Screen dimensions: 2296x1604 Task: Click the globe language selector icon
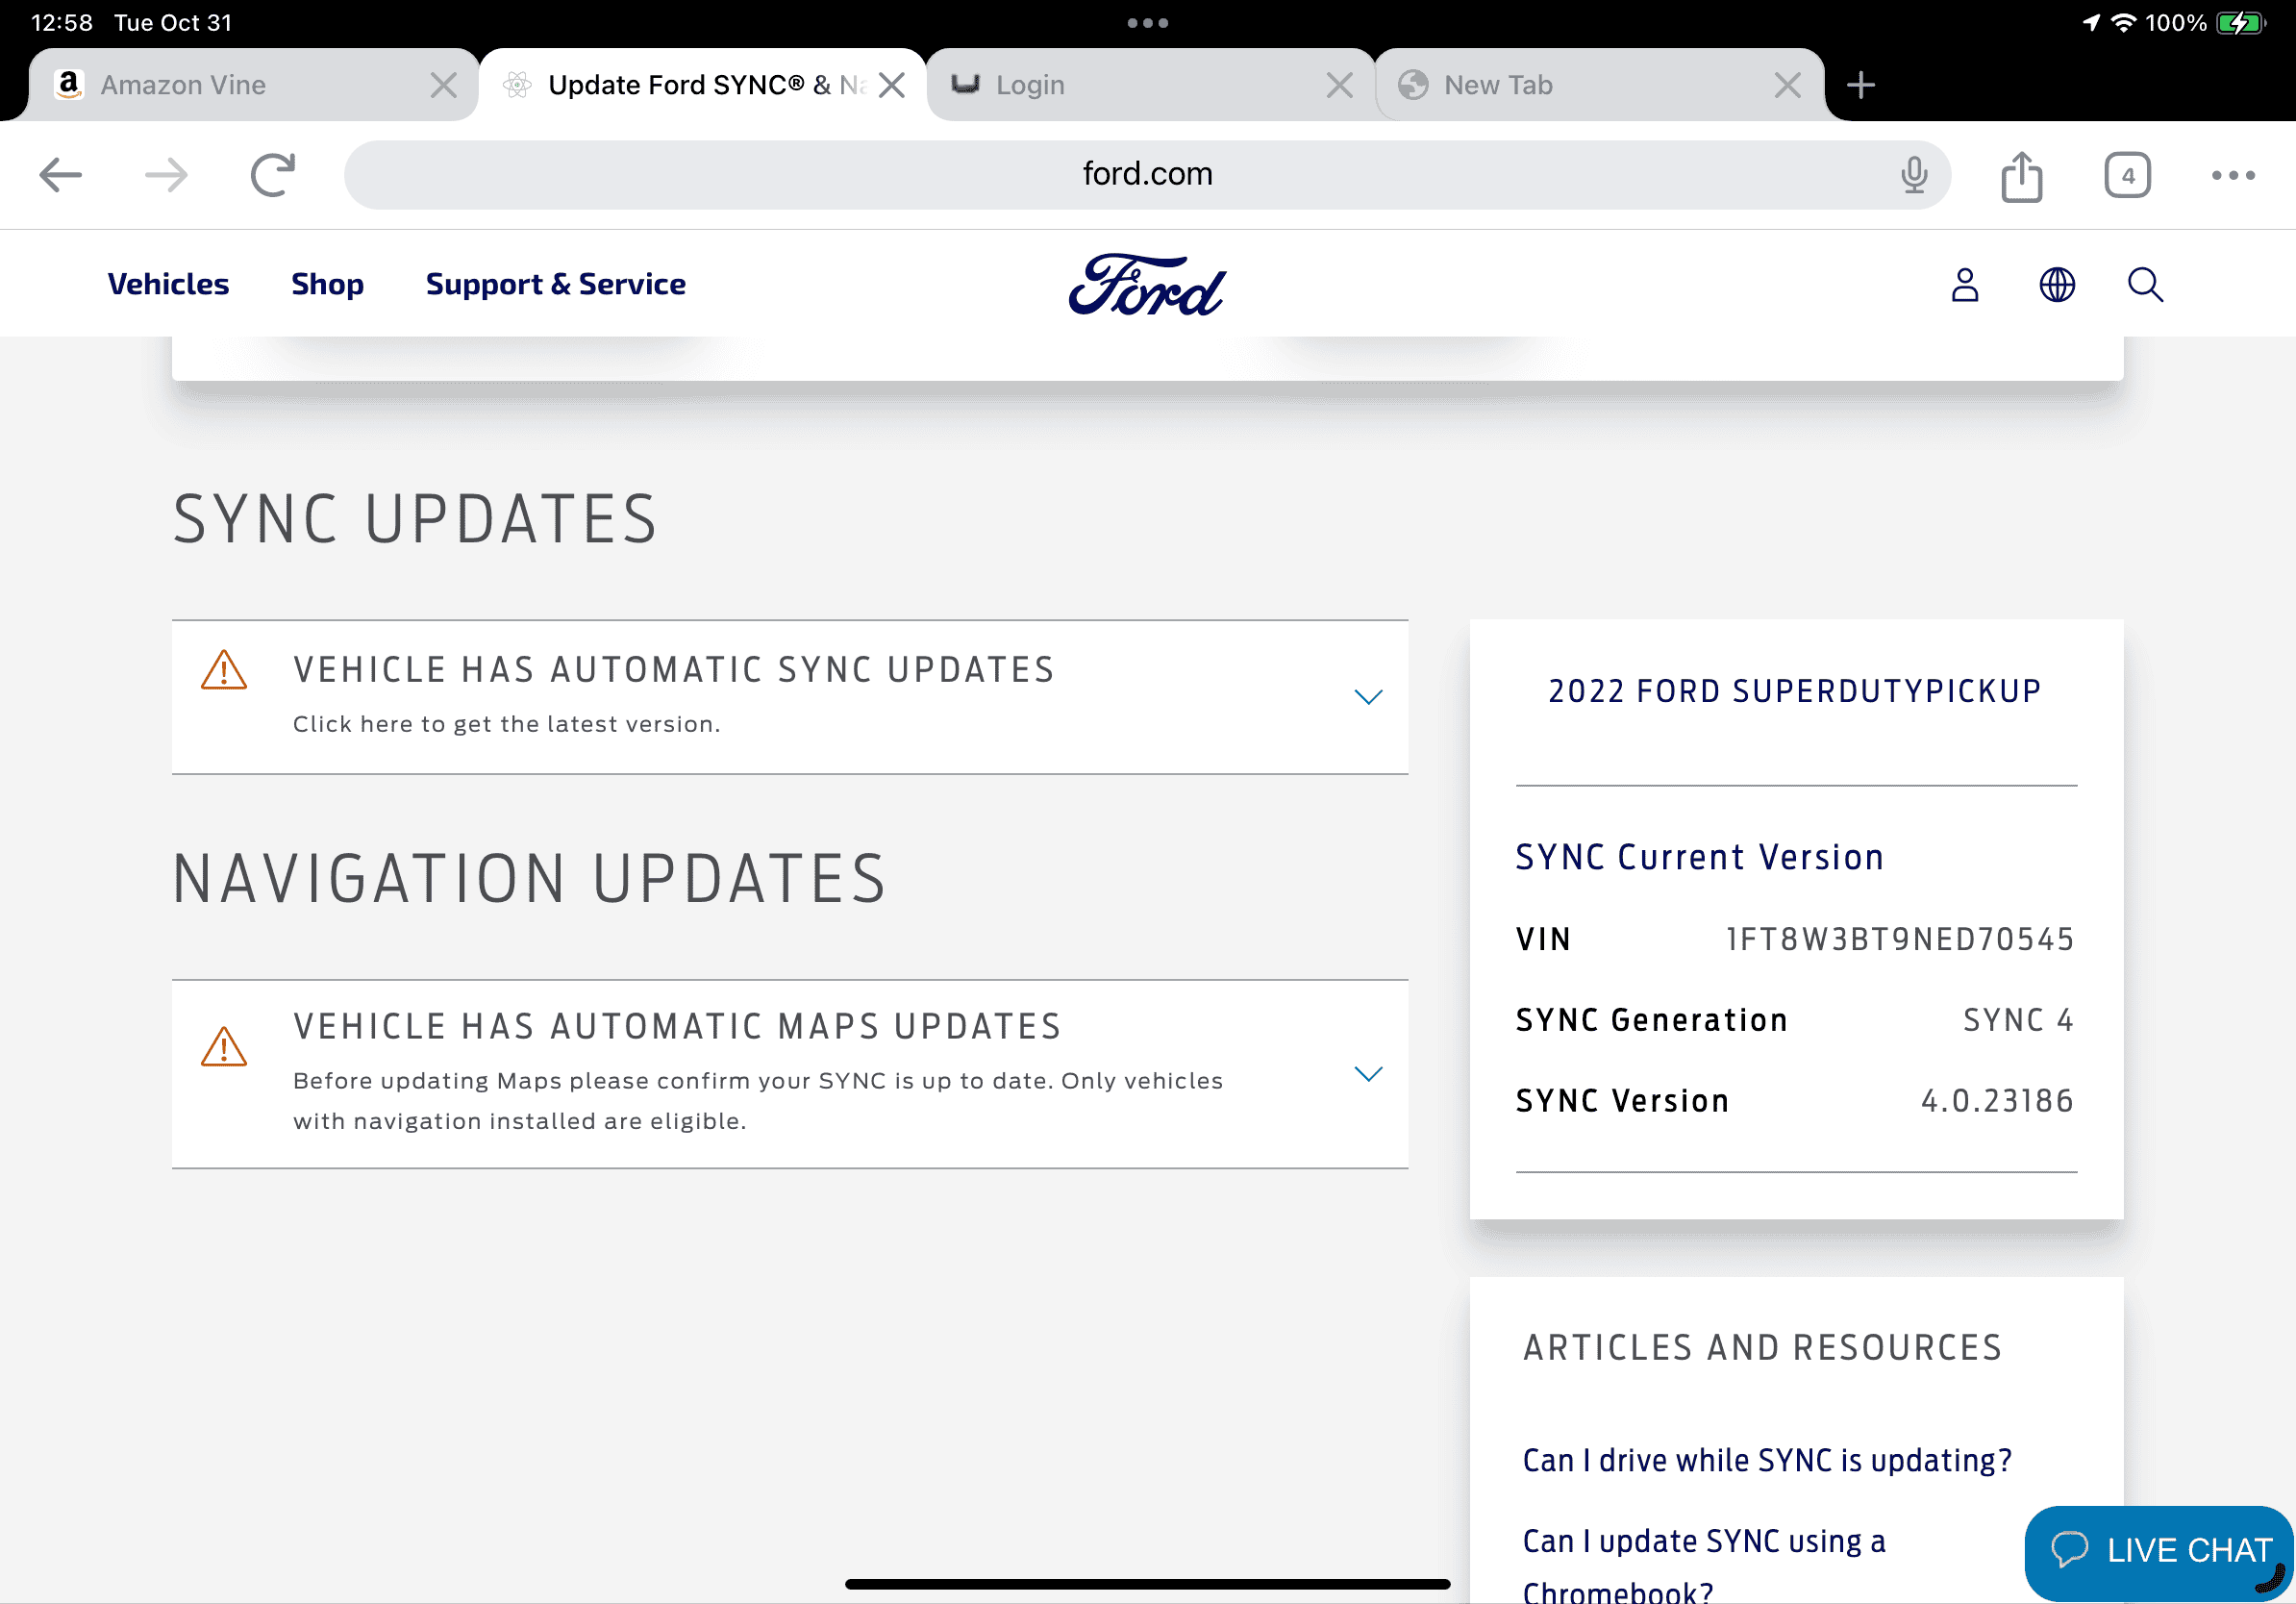point(2056,285)
